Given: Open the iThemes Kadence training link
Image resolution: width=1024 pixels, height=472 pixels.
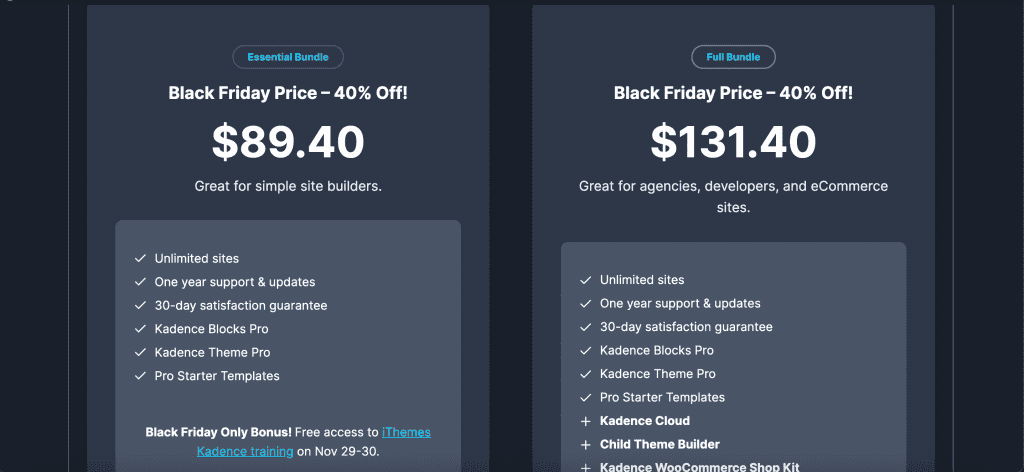Looking at the screenshot, I should click(x=313, y=441).
